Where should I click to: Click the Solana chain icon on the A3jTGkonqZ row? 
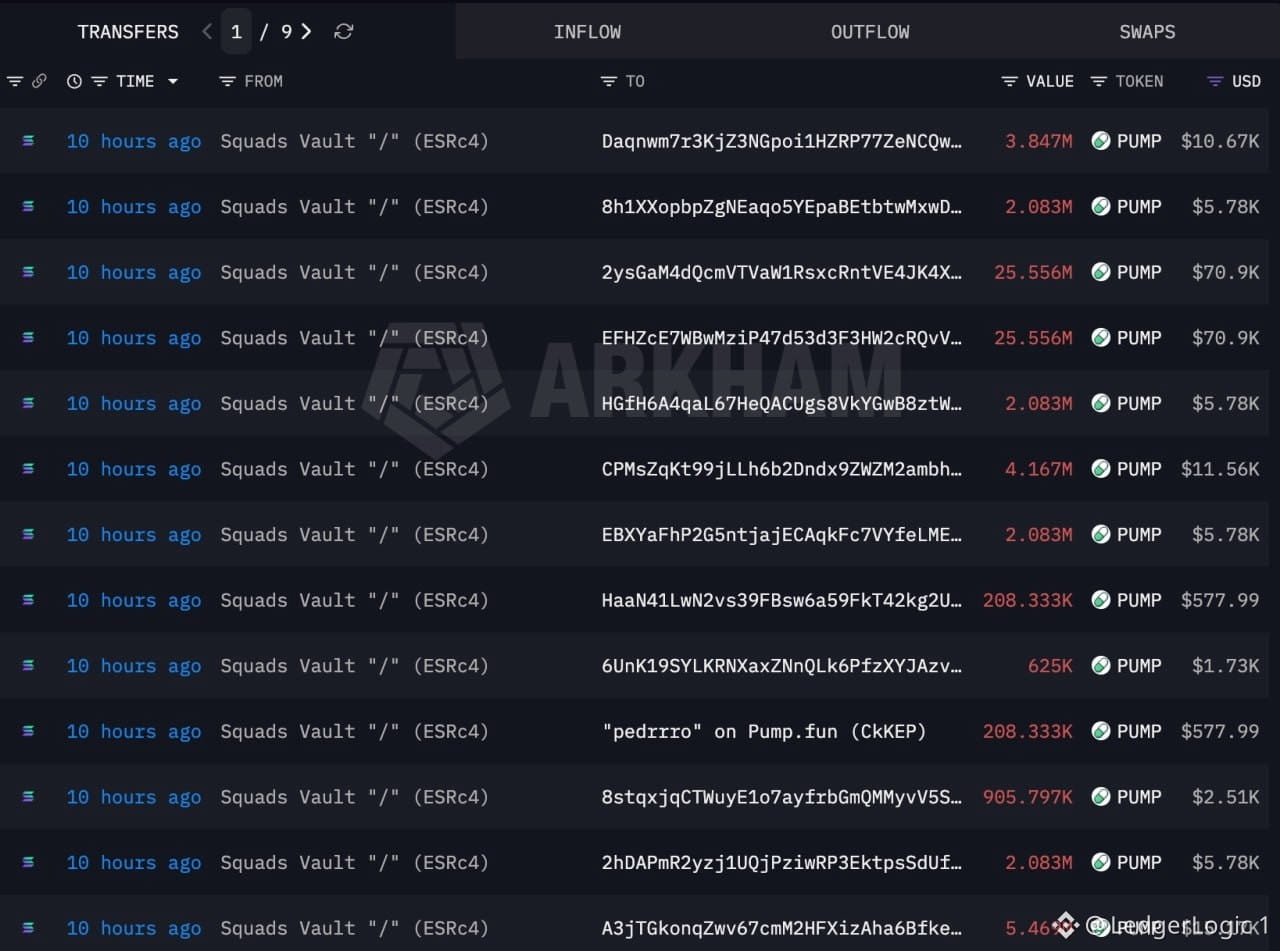tap(28, 928)
